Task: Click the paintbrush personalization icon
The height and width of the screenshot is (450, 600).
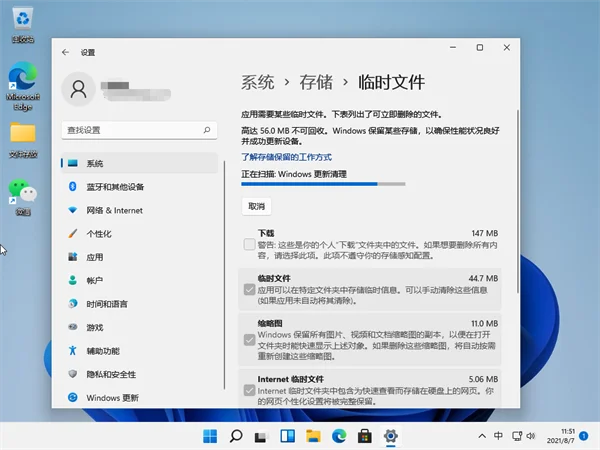Action: (72, 233)
